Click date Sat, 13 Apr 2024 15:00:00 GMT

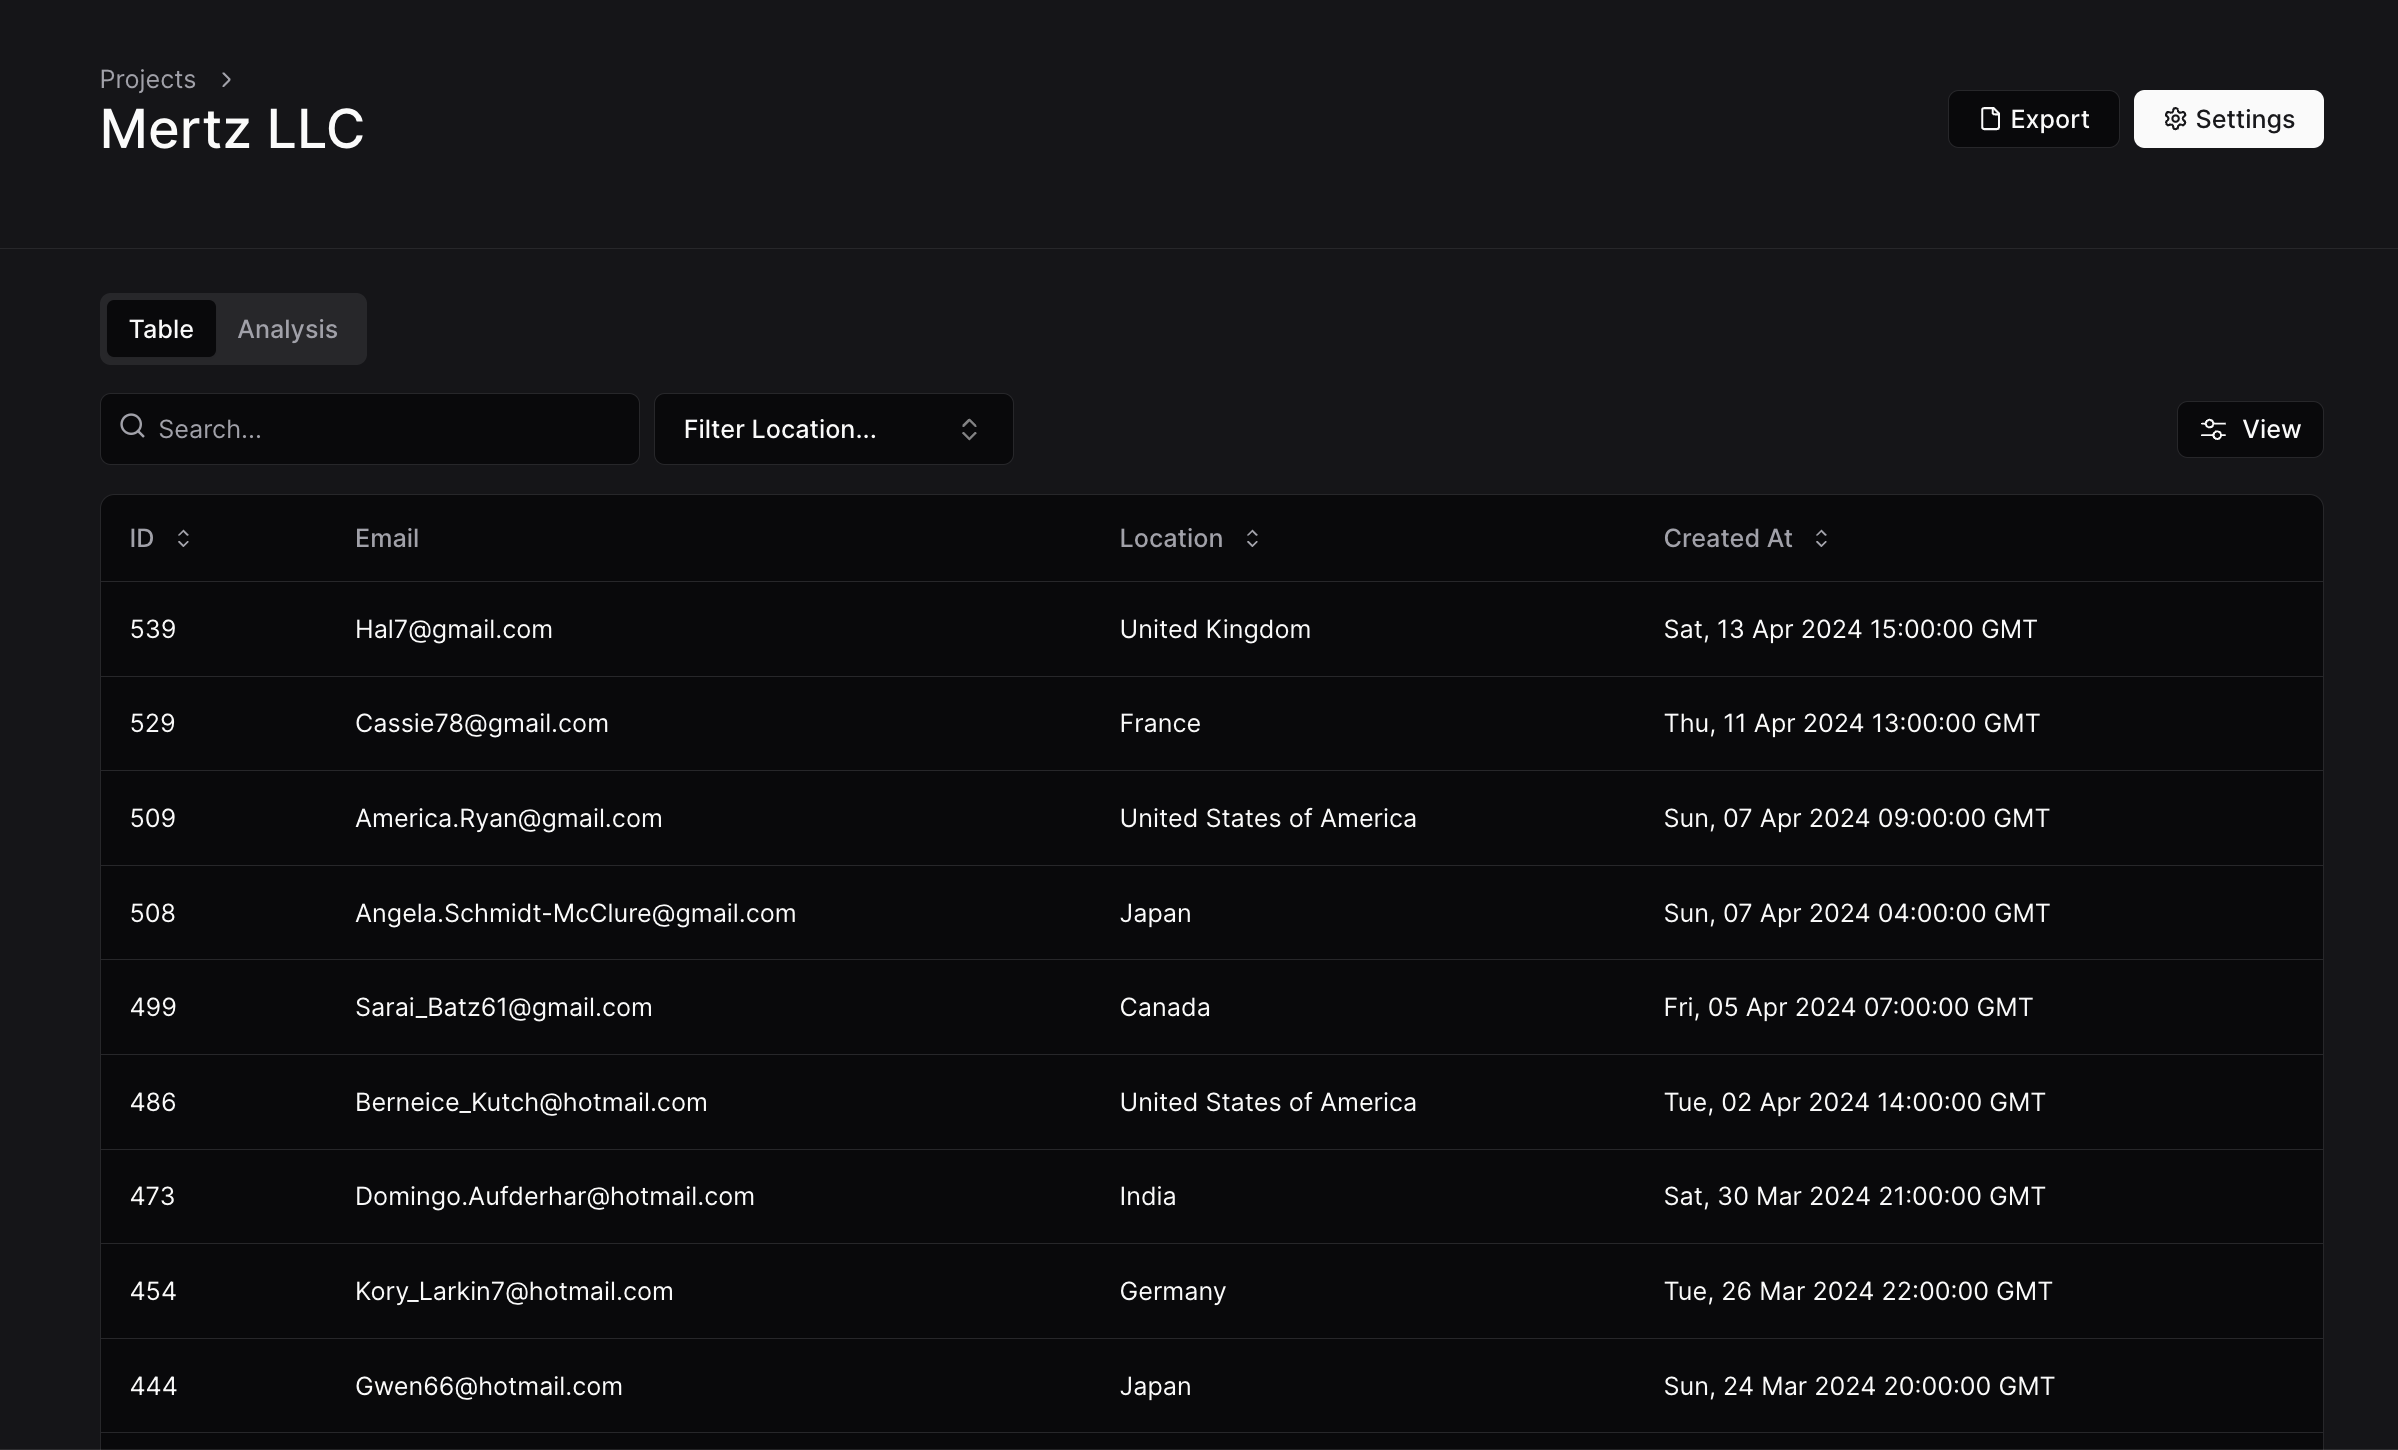pos(1850,629)
